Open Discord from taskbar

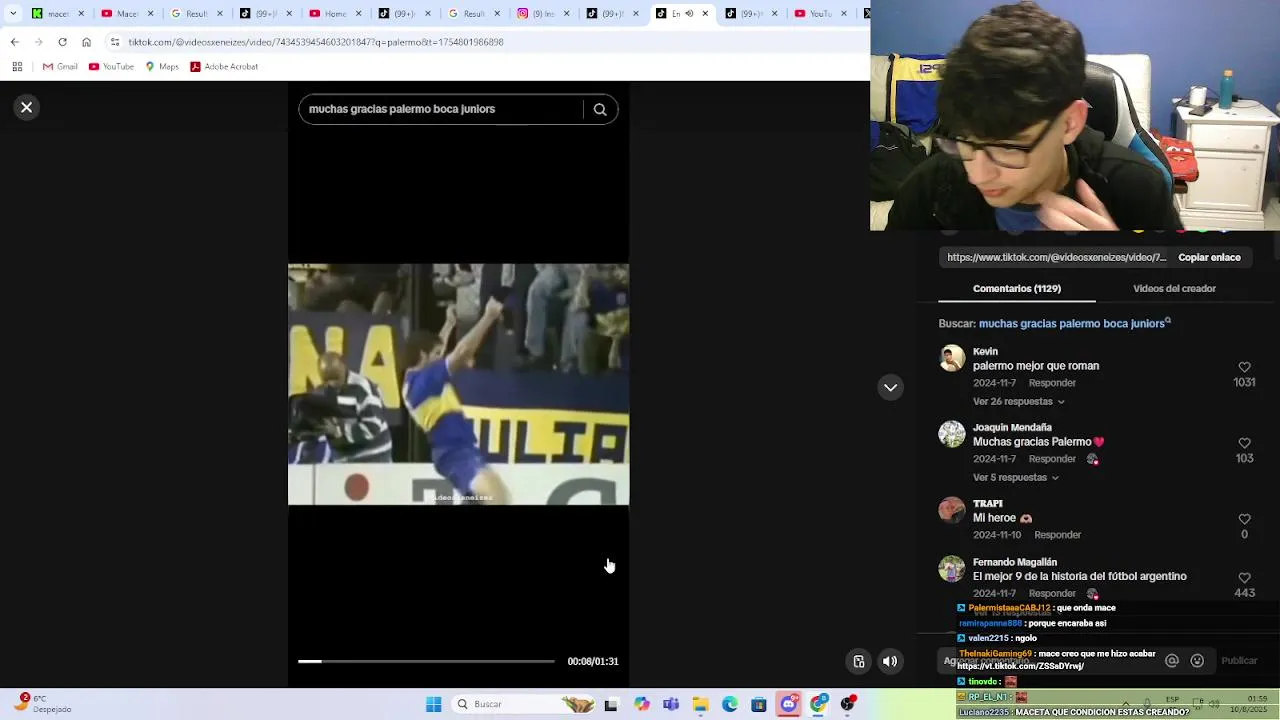coord(789,704)
